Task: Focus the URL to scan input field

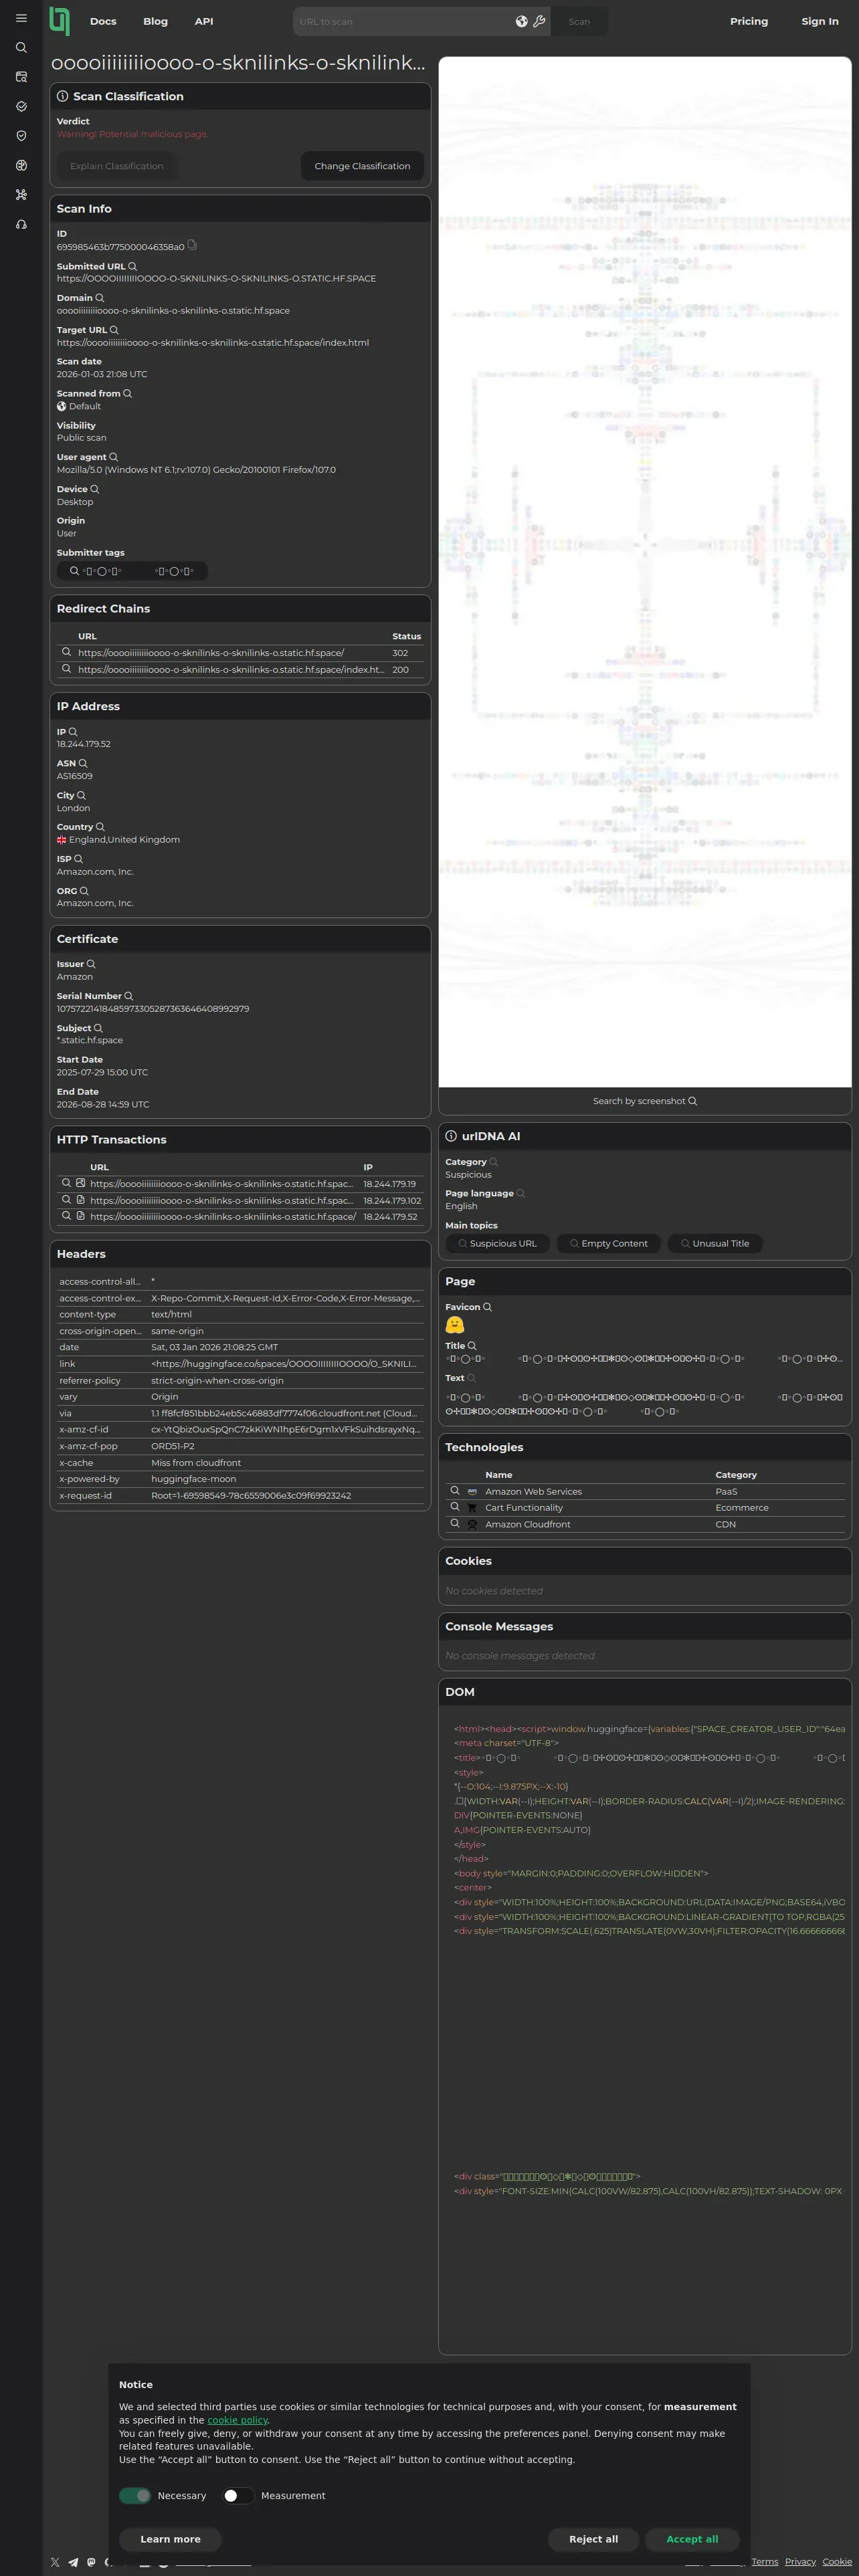Action: click(404, 21)
